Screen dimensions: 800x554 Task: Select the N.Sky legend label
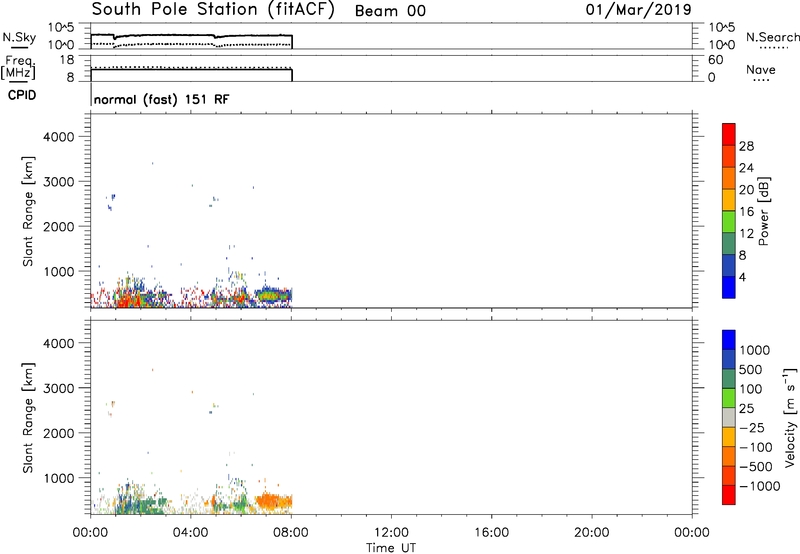pyautogui.click(x=19, y=37)
